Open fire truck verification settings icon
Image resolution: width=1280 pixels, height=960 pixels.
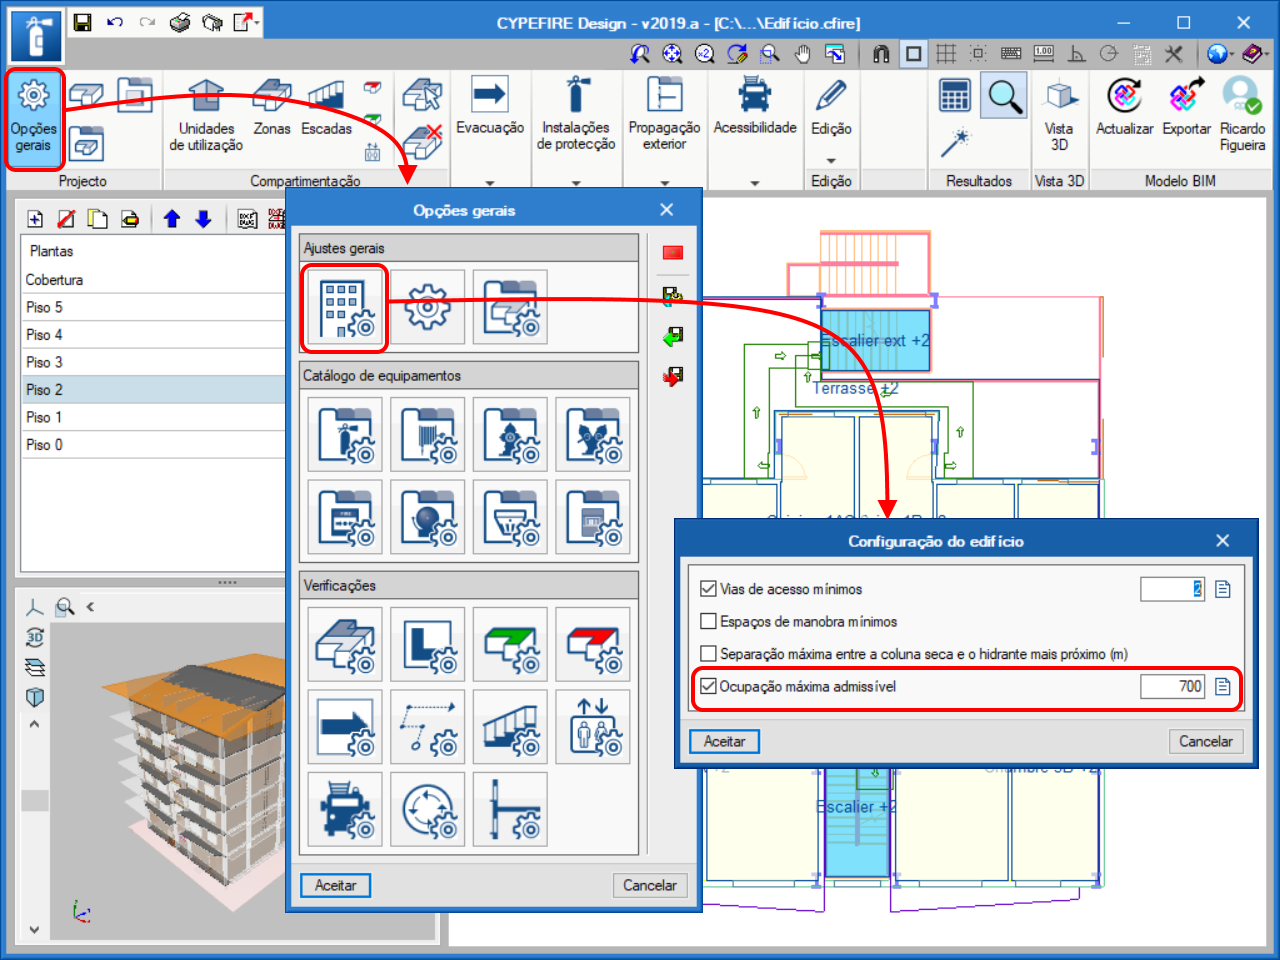[x=344, y=808]
